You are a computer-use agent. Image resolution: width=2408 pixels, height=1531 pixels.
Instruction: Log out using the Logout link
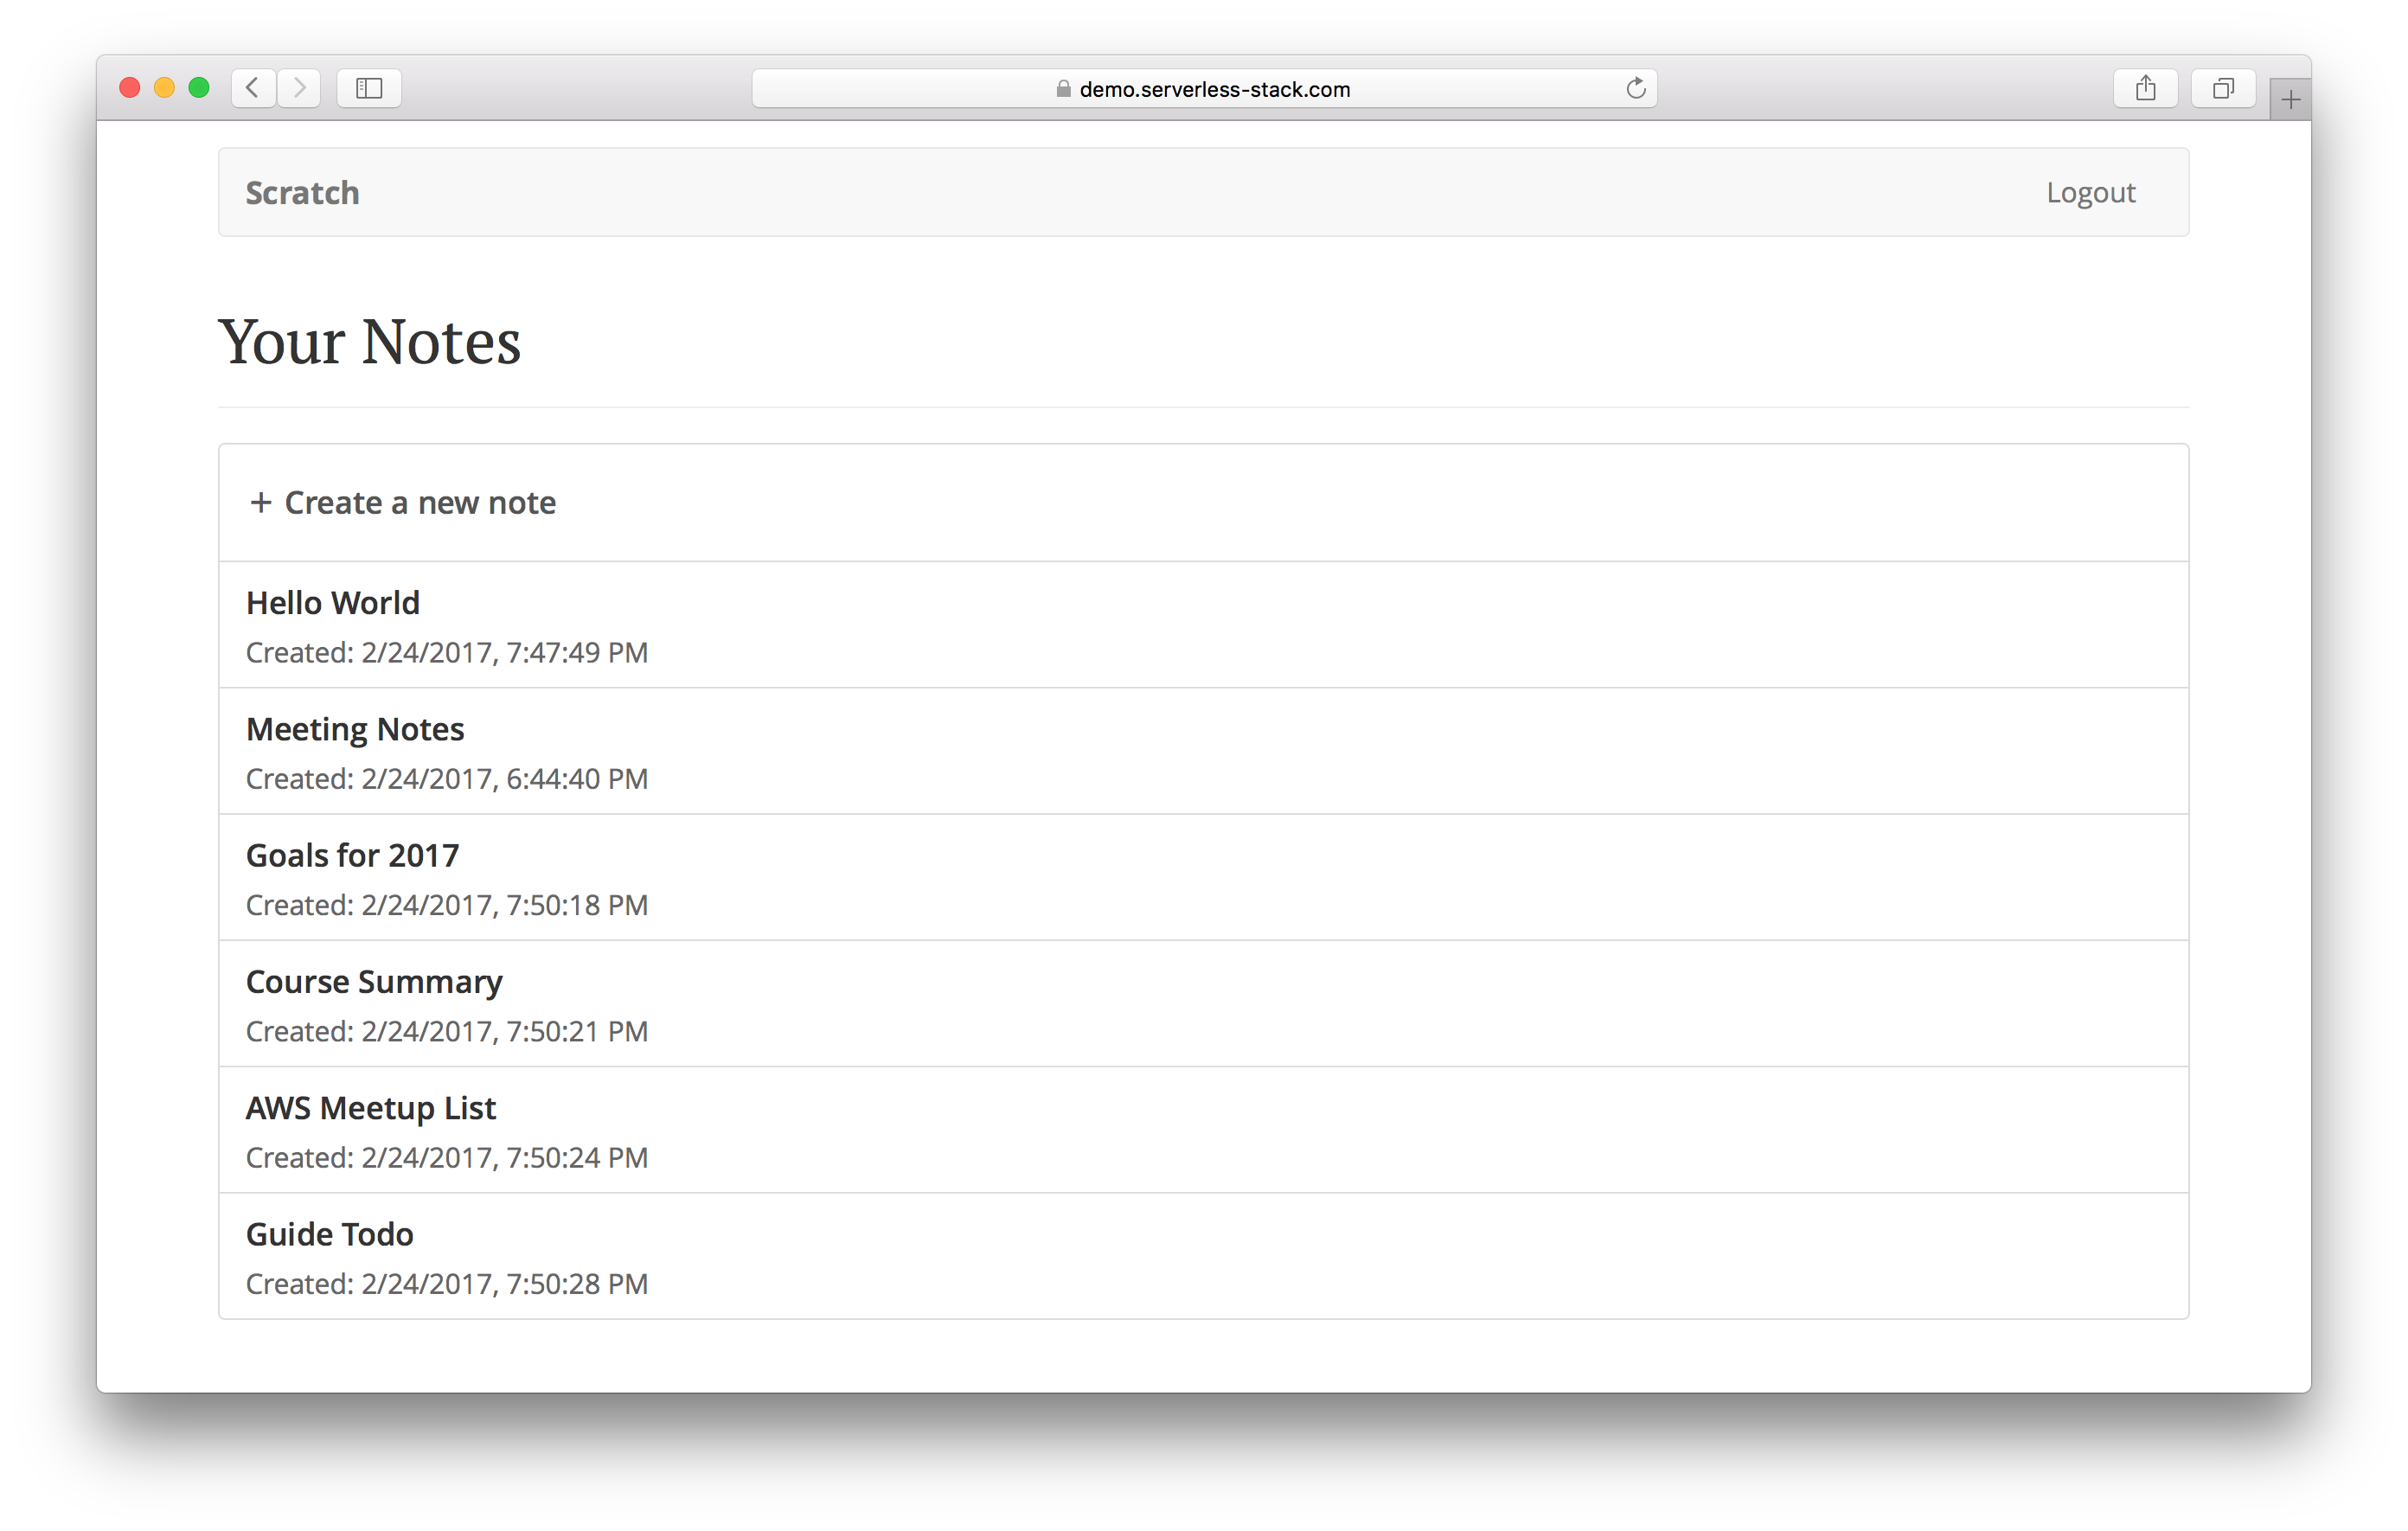(2090, 193)
